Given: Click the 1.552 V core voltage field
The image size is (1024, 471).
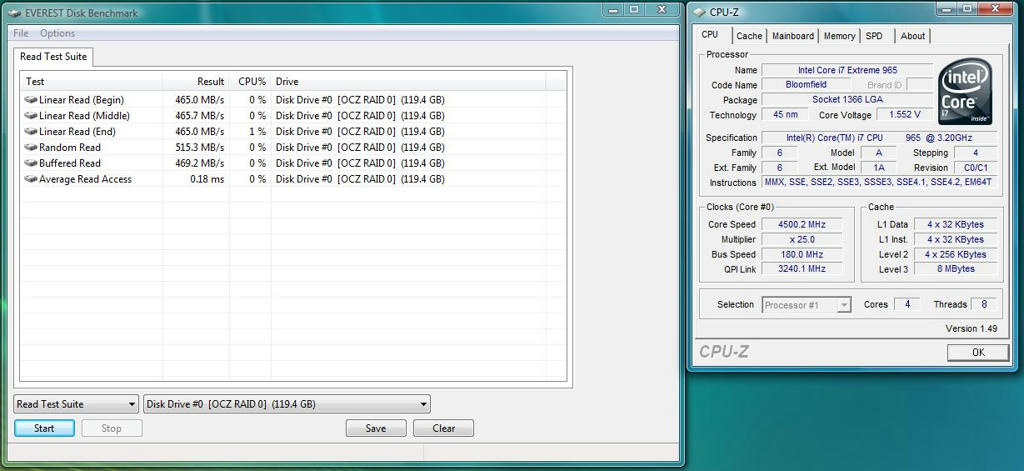Looking at the screenshot, I should (904, 115).
